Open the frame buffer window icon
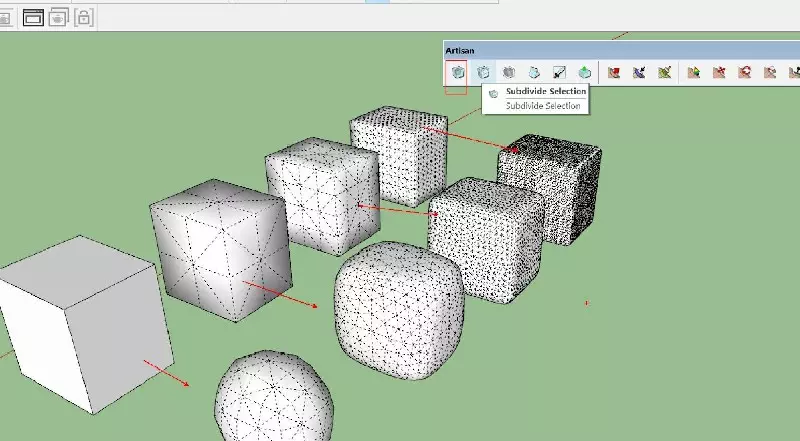 [x=33, y=18]
